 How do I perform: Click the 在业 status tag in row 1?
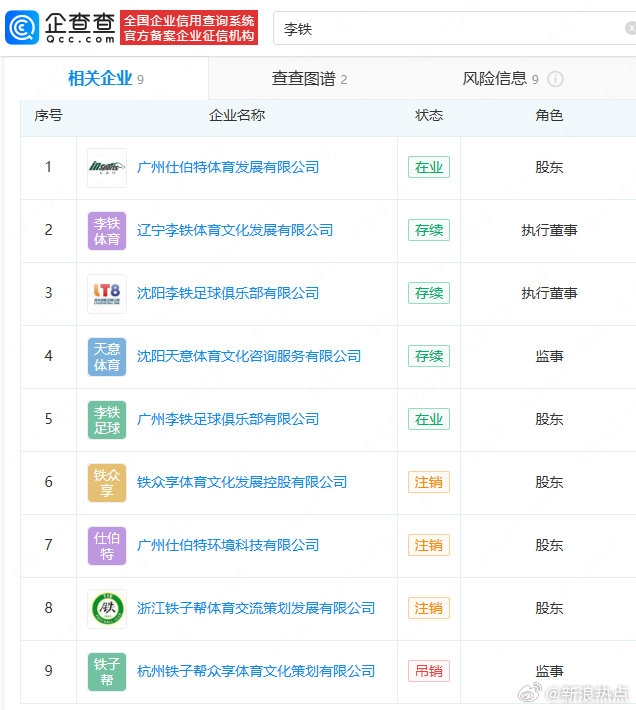tap(428, 167)
